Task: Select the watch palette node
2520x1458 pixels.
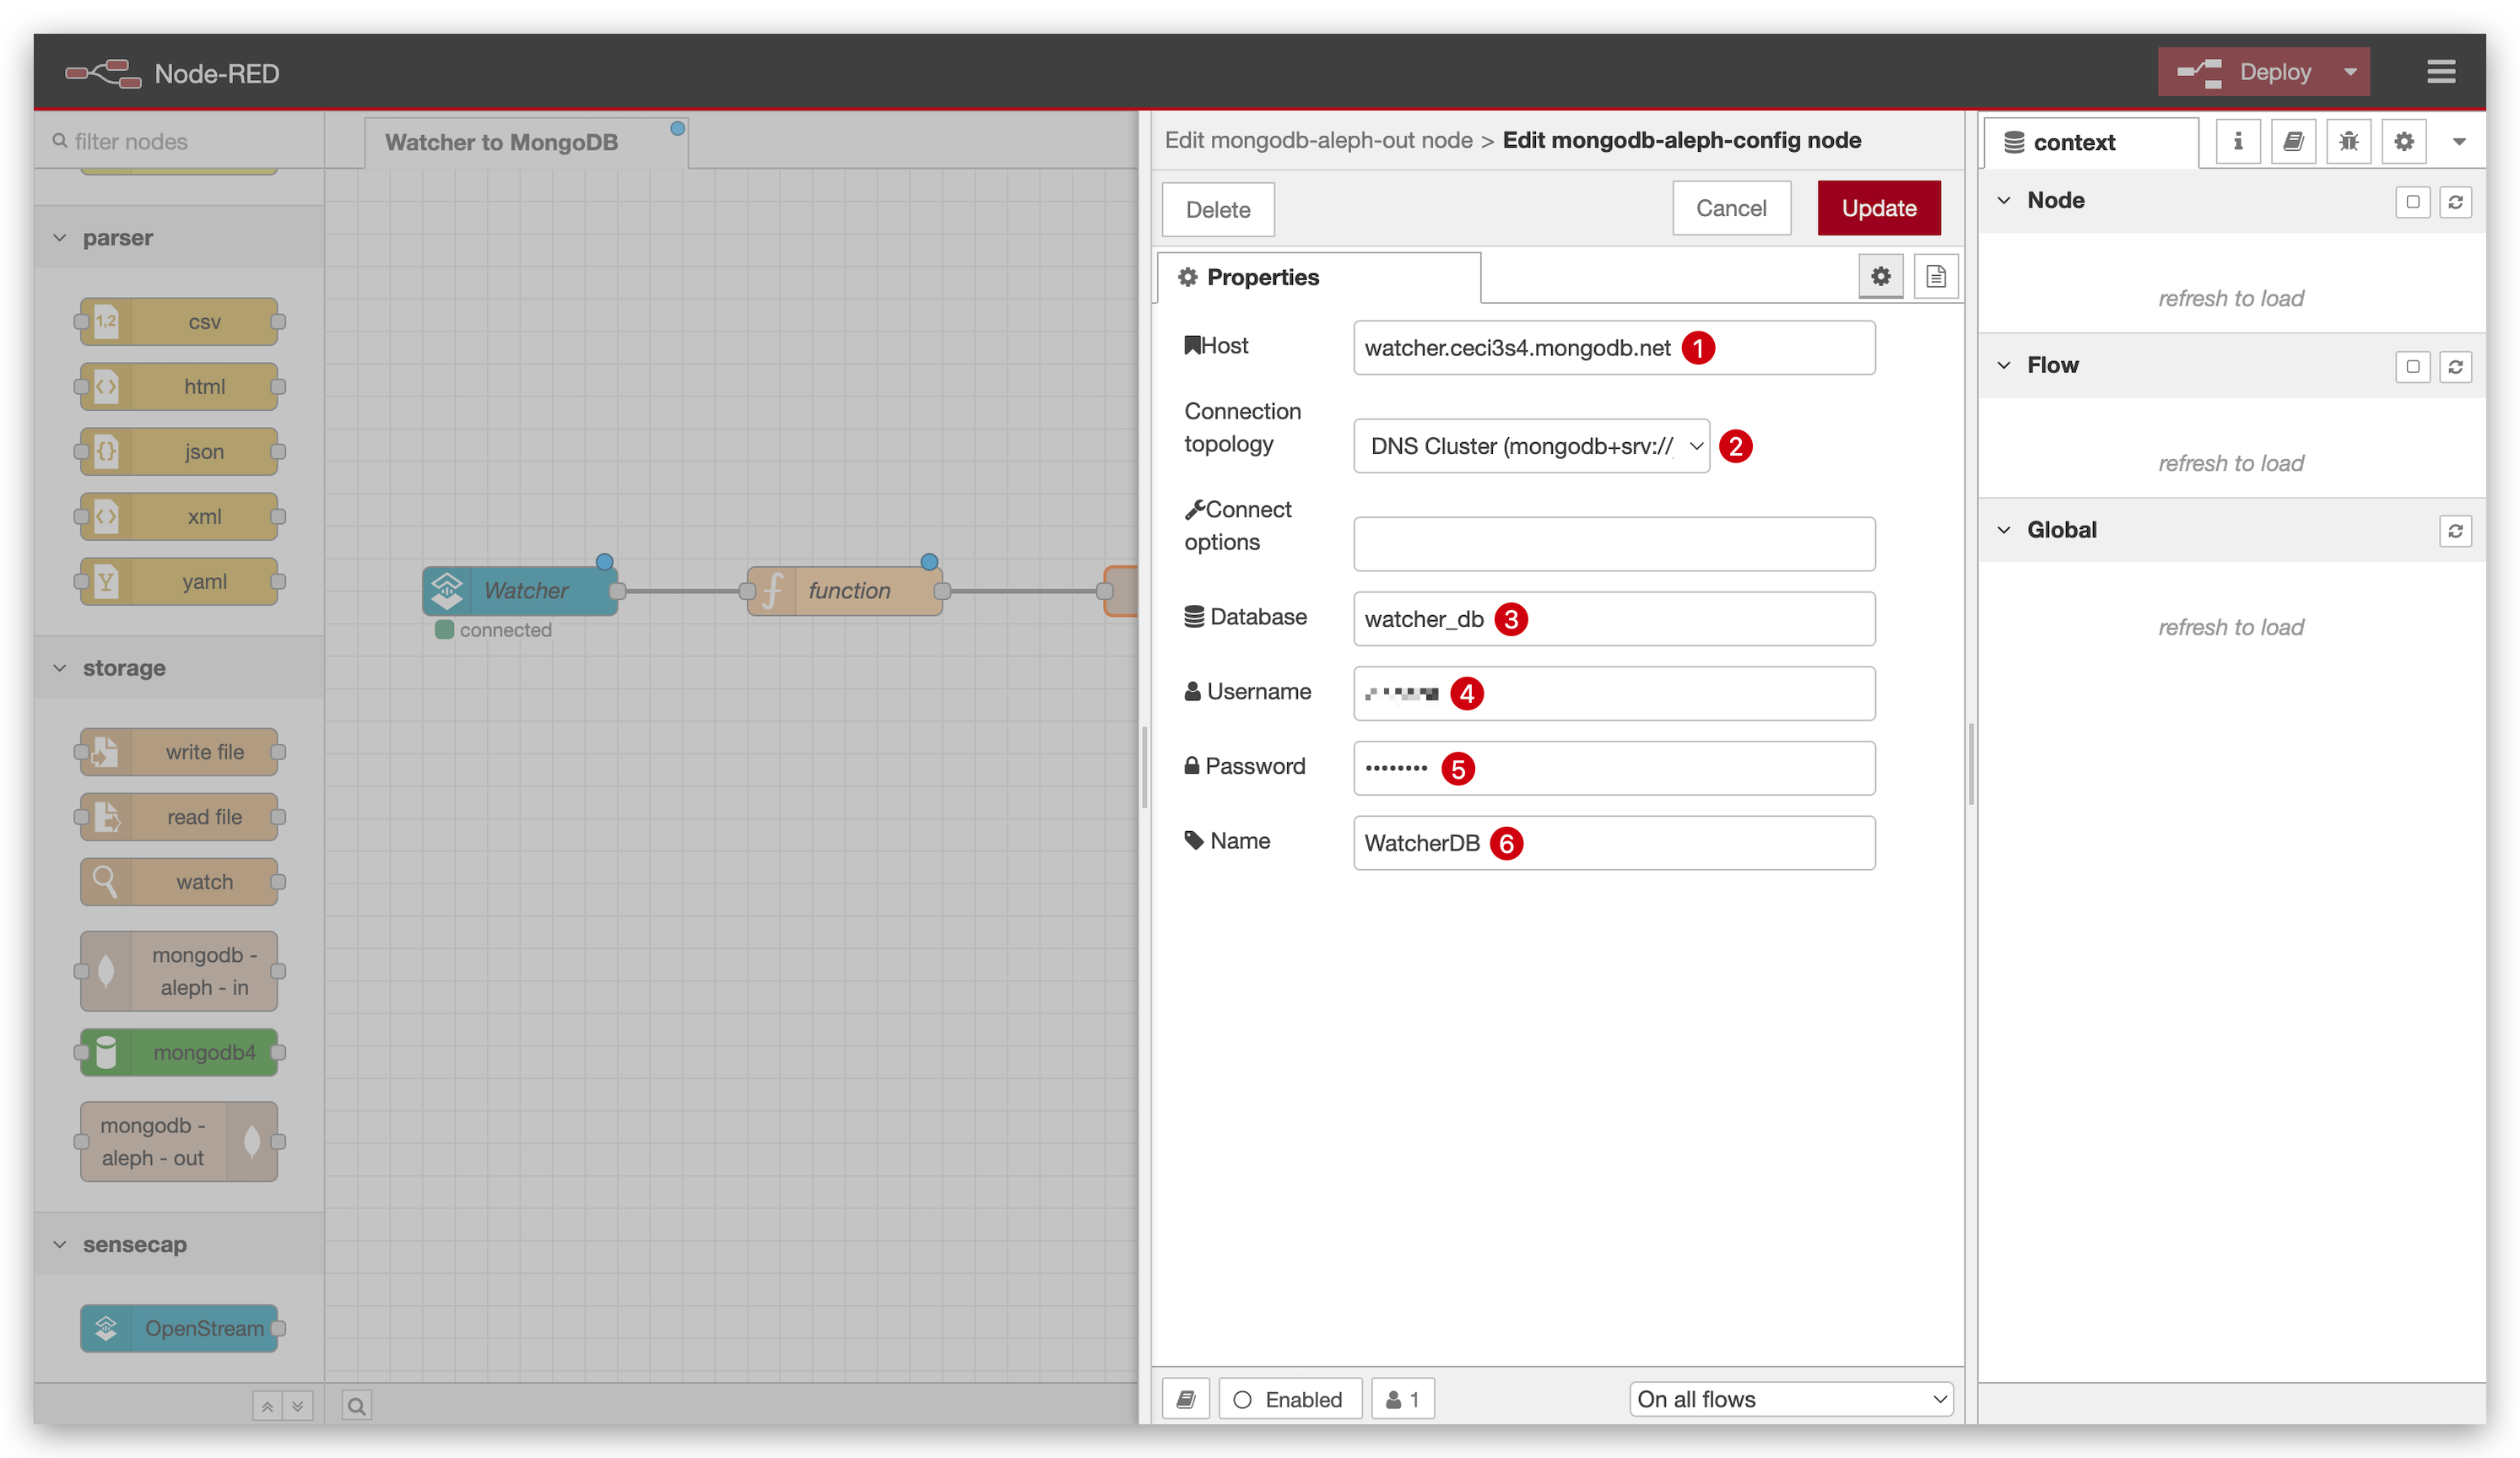Action: (179, 882)
